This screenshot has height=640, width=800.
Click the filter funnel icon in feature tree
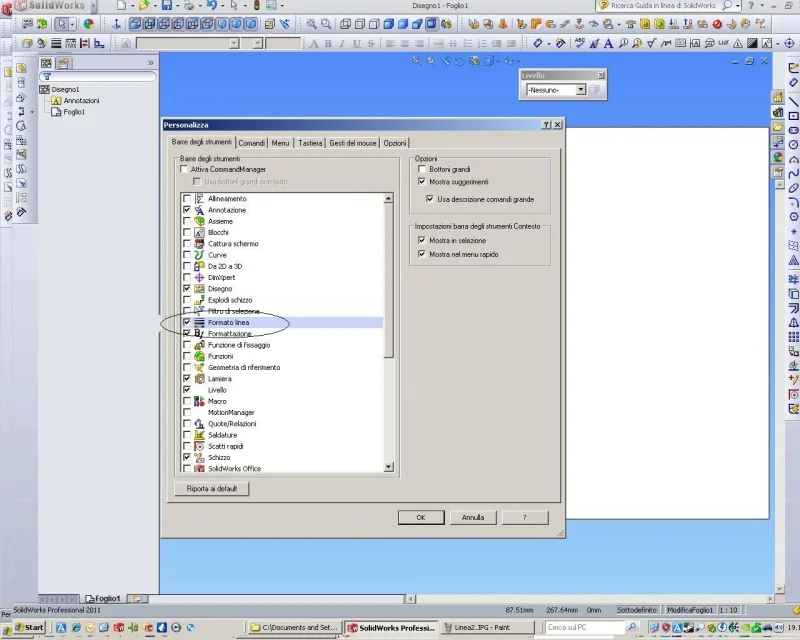(x=47, y=77)
